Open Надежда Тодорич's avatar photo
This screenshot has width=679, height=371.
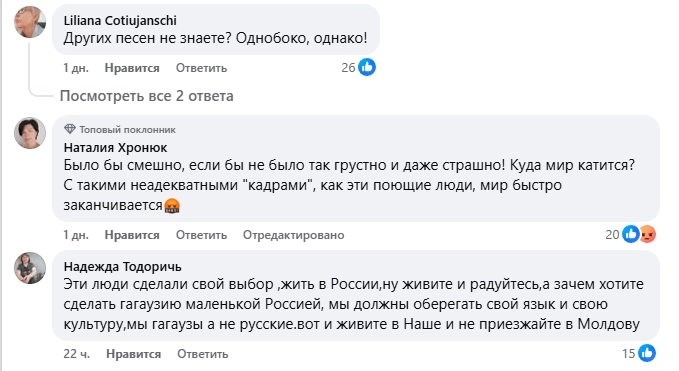tap(30, 268)
